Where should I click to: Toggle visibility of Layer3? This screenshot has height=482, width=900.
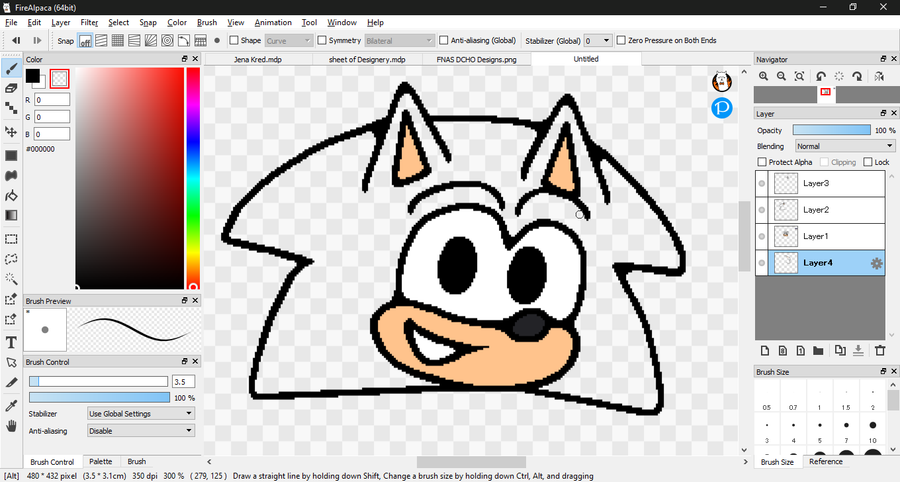coord(762,184)
